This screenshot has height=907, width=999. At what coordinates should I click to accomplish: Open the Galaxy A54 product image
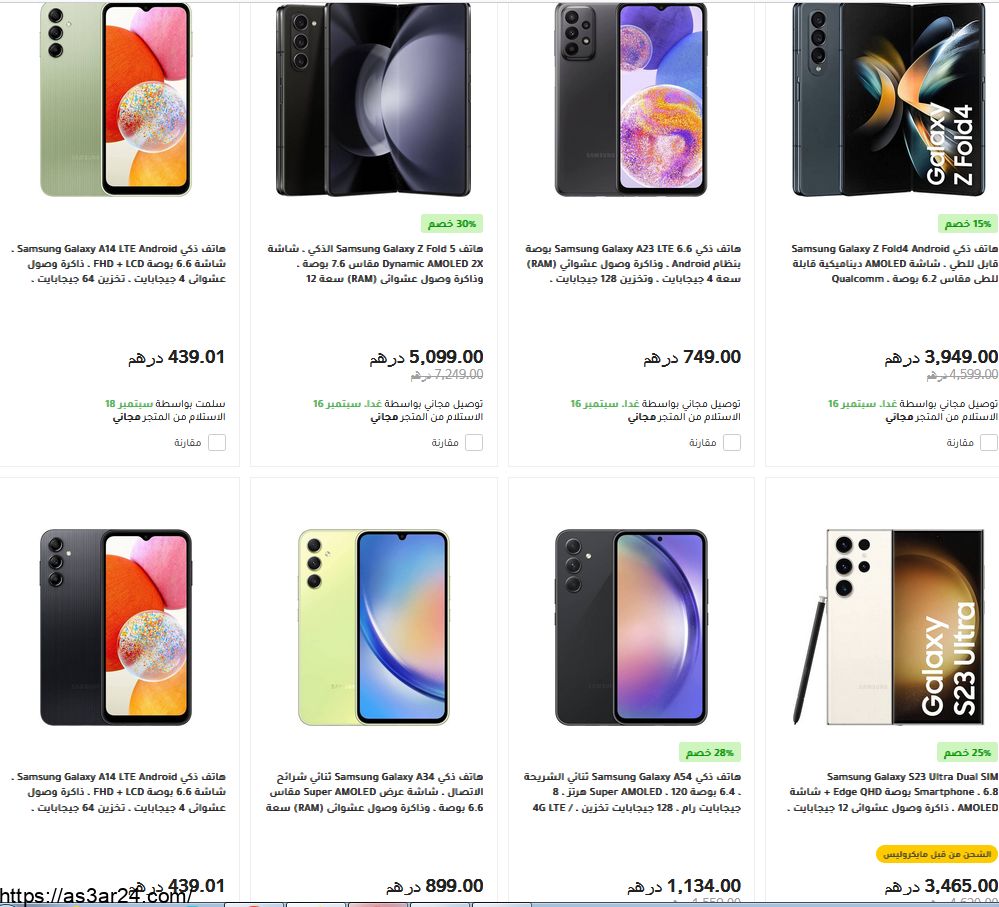pos(631,627)
